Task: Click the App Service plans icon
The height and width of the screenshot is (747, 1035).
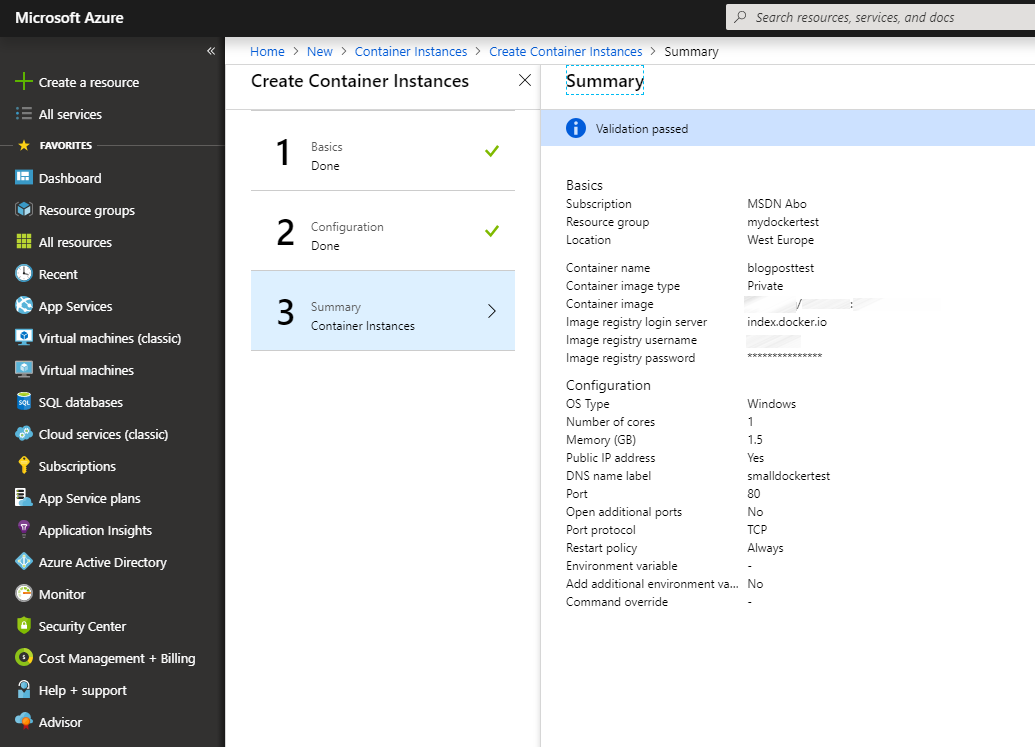Action: click(24, 498)
